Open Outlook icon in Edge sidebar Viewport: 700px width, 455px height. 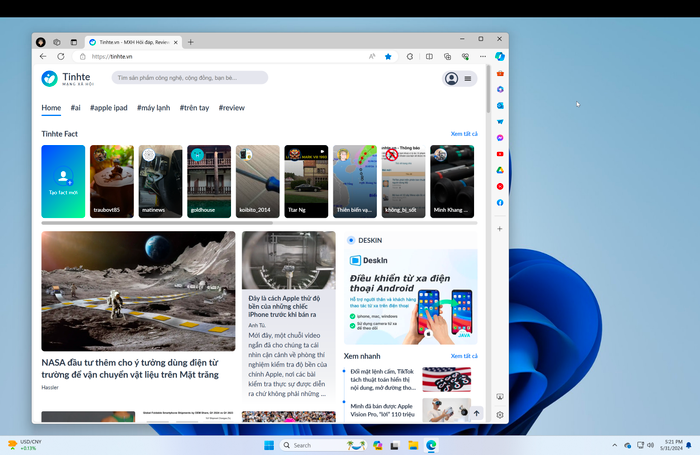tap(500, 105)
